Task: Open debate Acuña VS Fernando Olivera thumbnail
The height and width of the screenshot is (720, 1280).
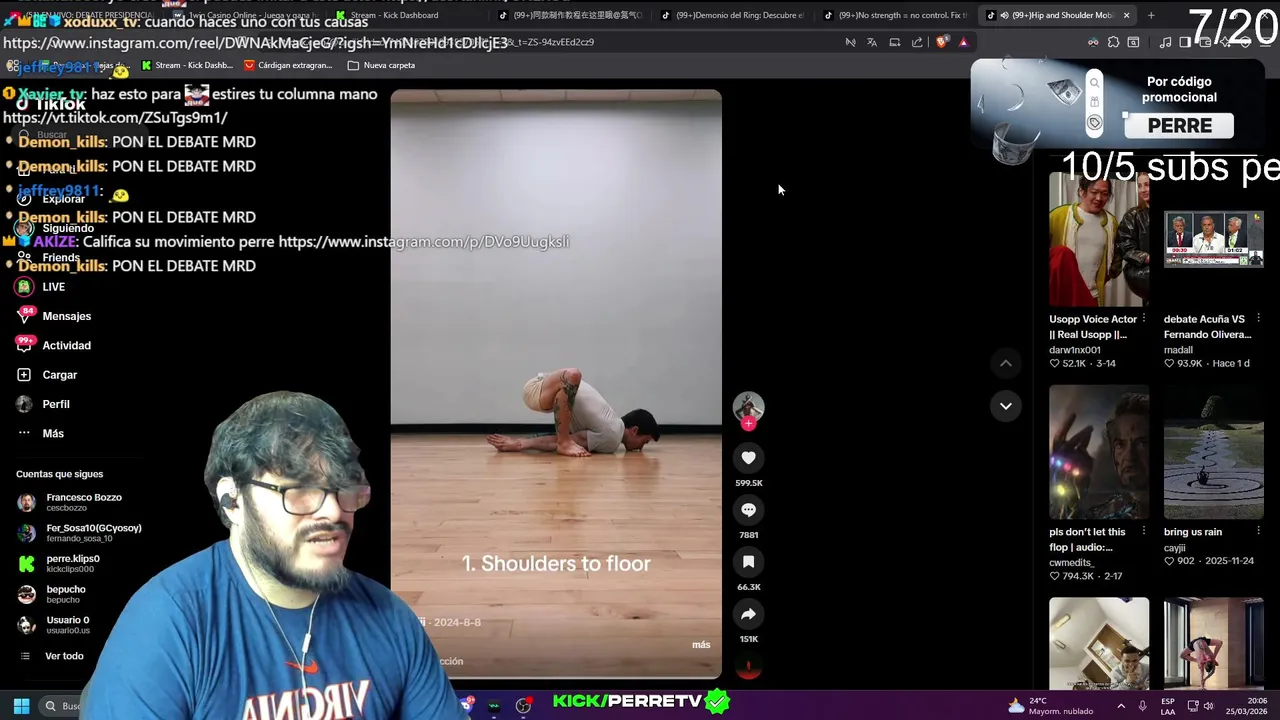Action: [x=1213, y=239]
